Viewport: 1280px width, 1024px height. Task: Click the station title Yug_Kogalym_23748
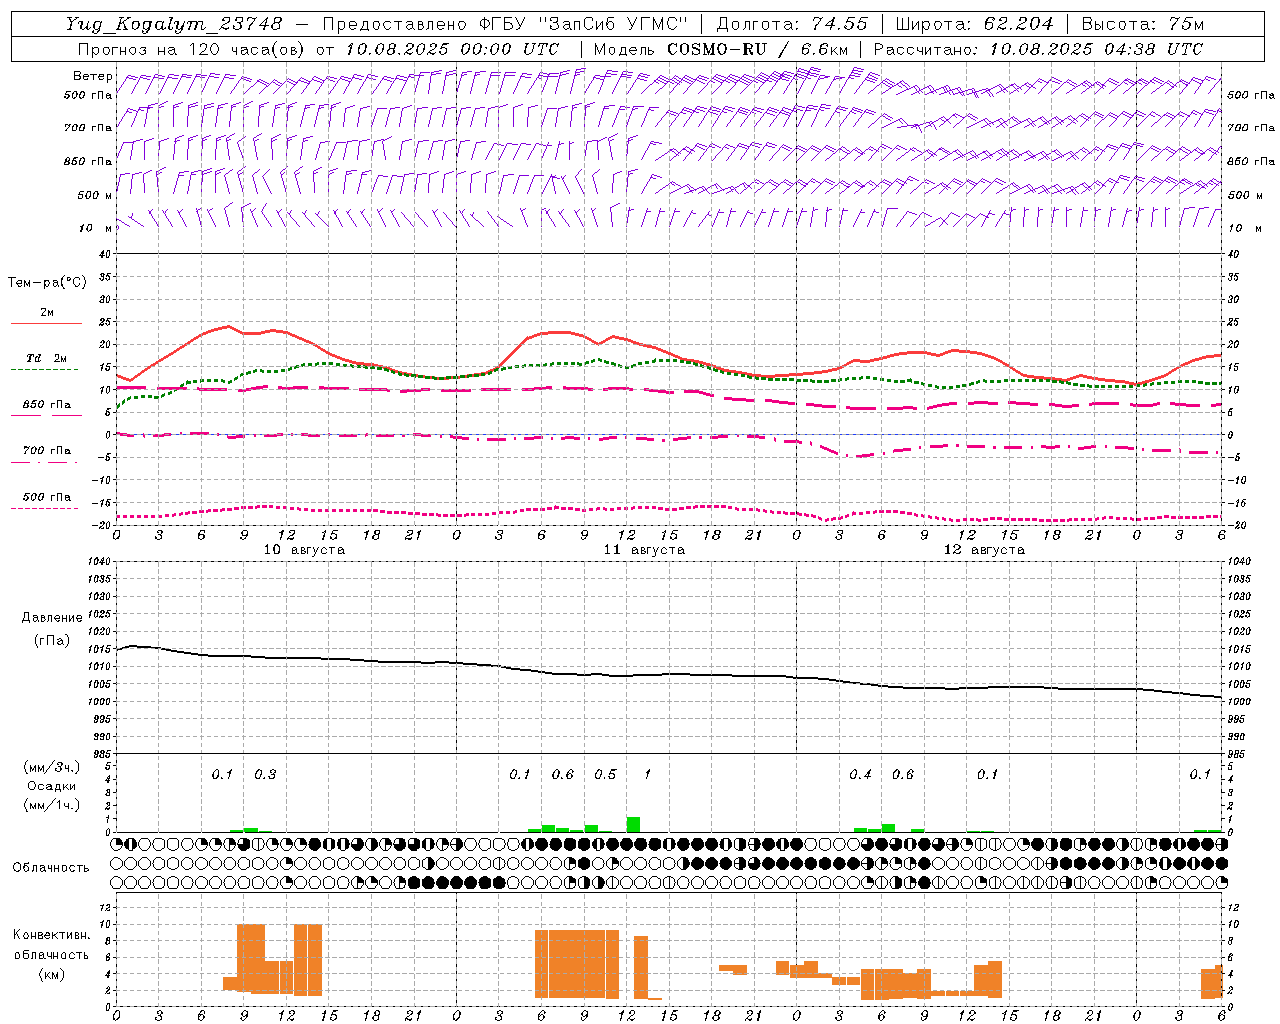pyautogui.click(x=174, y=24)
